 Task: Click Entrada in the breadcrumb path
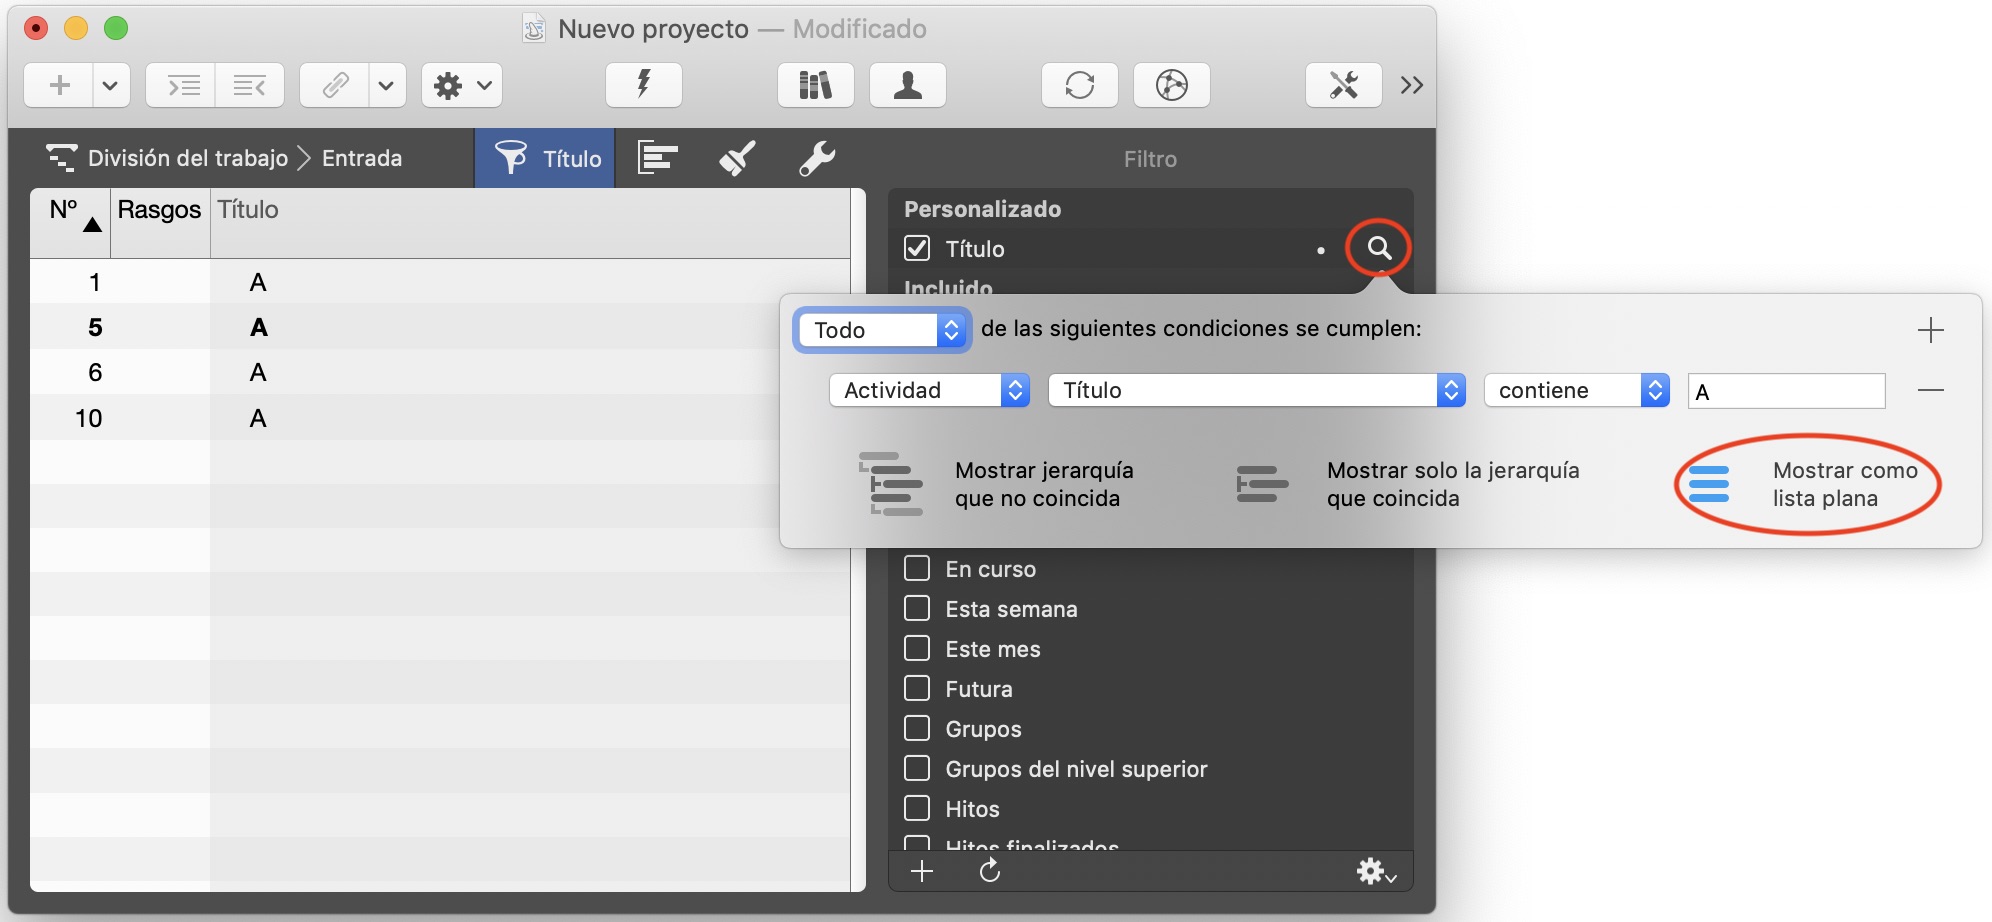point(362,157)
